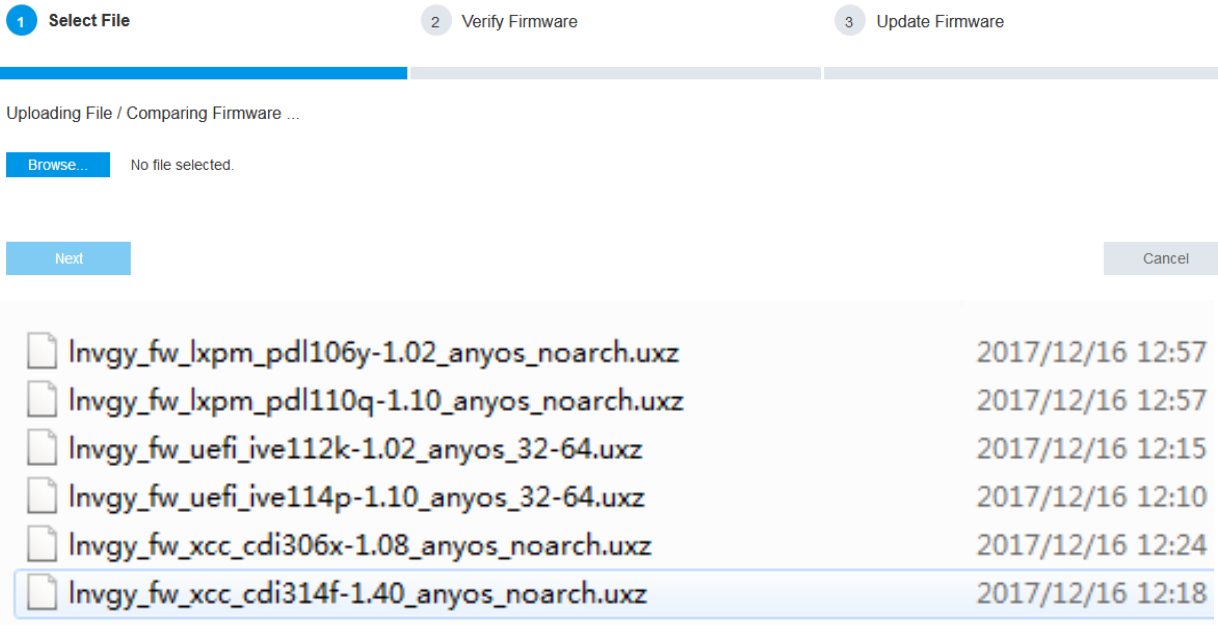Select step 3 circle icon
Viewport: 1218px width, 625px height.
click(849, 21)
